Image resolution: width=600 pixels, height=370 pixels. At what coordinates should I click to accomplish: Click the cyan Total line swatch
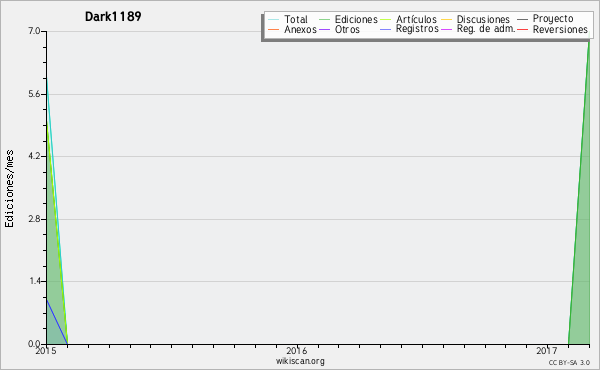tap(273, 19)
